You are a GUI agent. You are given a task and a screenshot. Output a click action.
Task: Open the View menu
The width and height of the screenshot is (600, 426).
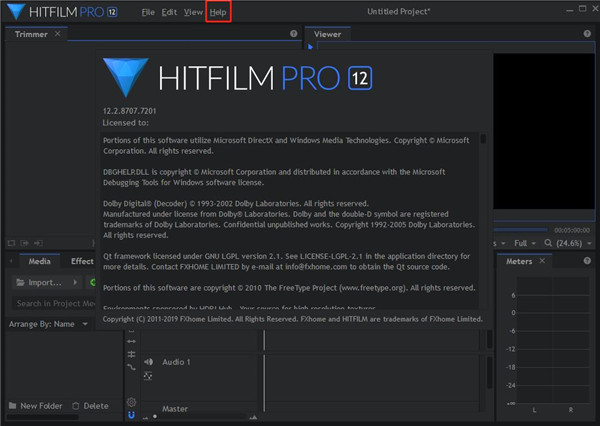coord(193,12)
